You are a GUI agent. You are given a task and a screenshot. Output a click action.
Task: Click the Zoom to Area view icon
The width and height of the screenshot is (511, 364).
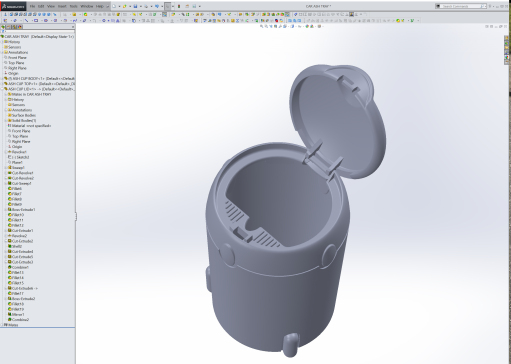pyautogui.click(x=266, y=26)
